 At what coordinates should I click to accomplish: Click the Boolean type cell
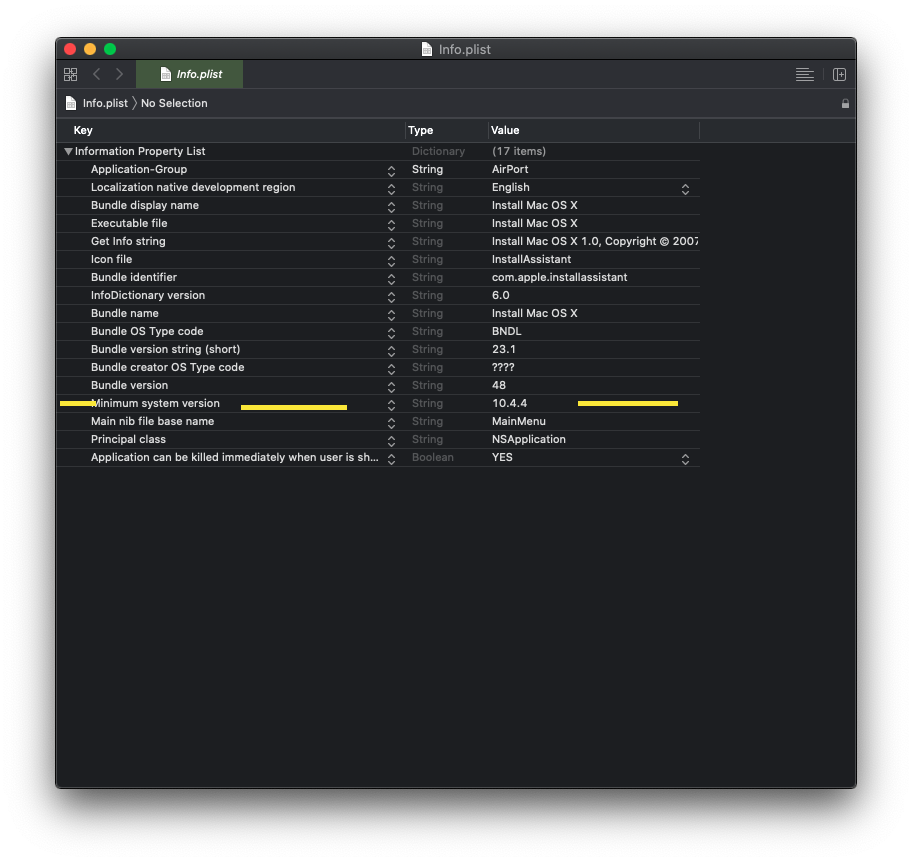(x=433, y=458)
